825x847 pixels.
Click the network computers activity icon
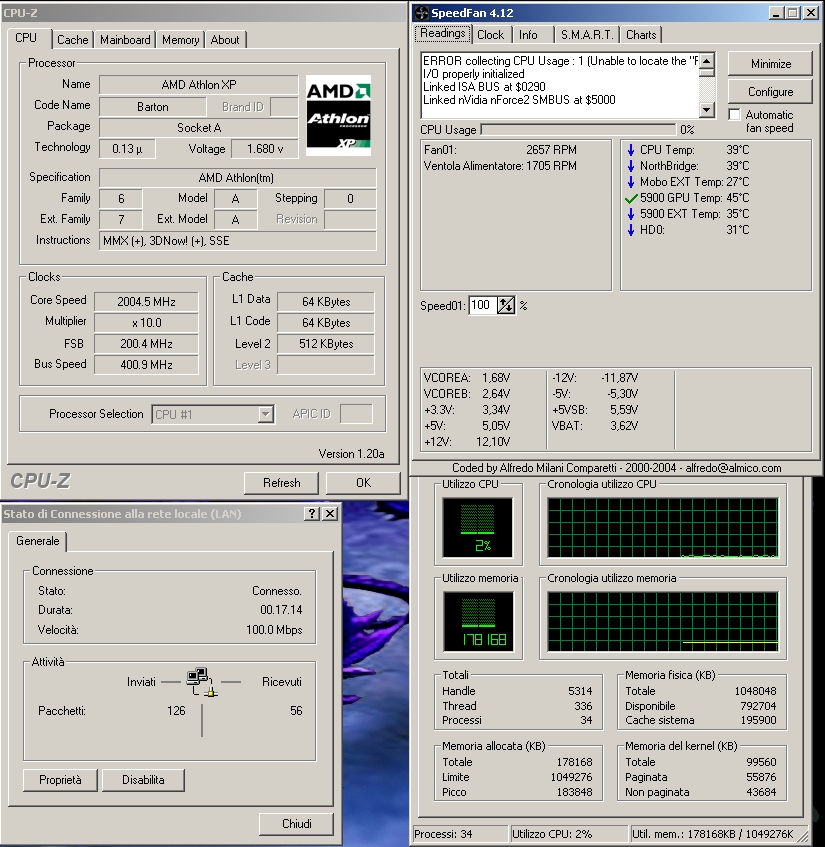tap(201, 682)
